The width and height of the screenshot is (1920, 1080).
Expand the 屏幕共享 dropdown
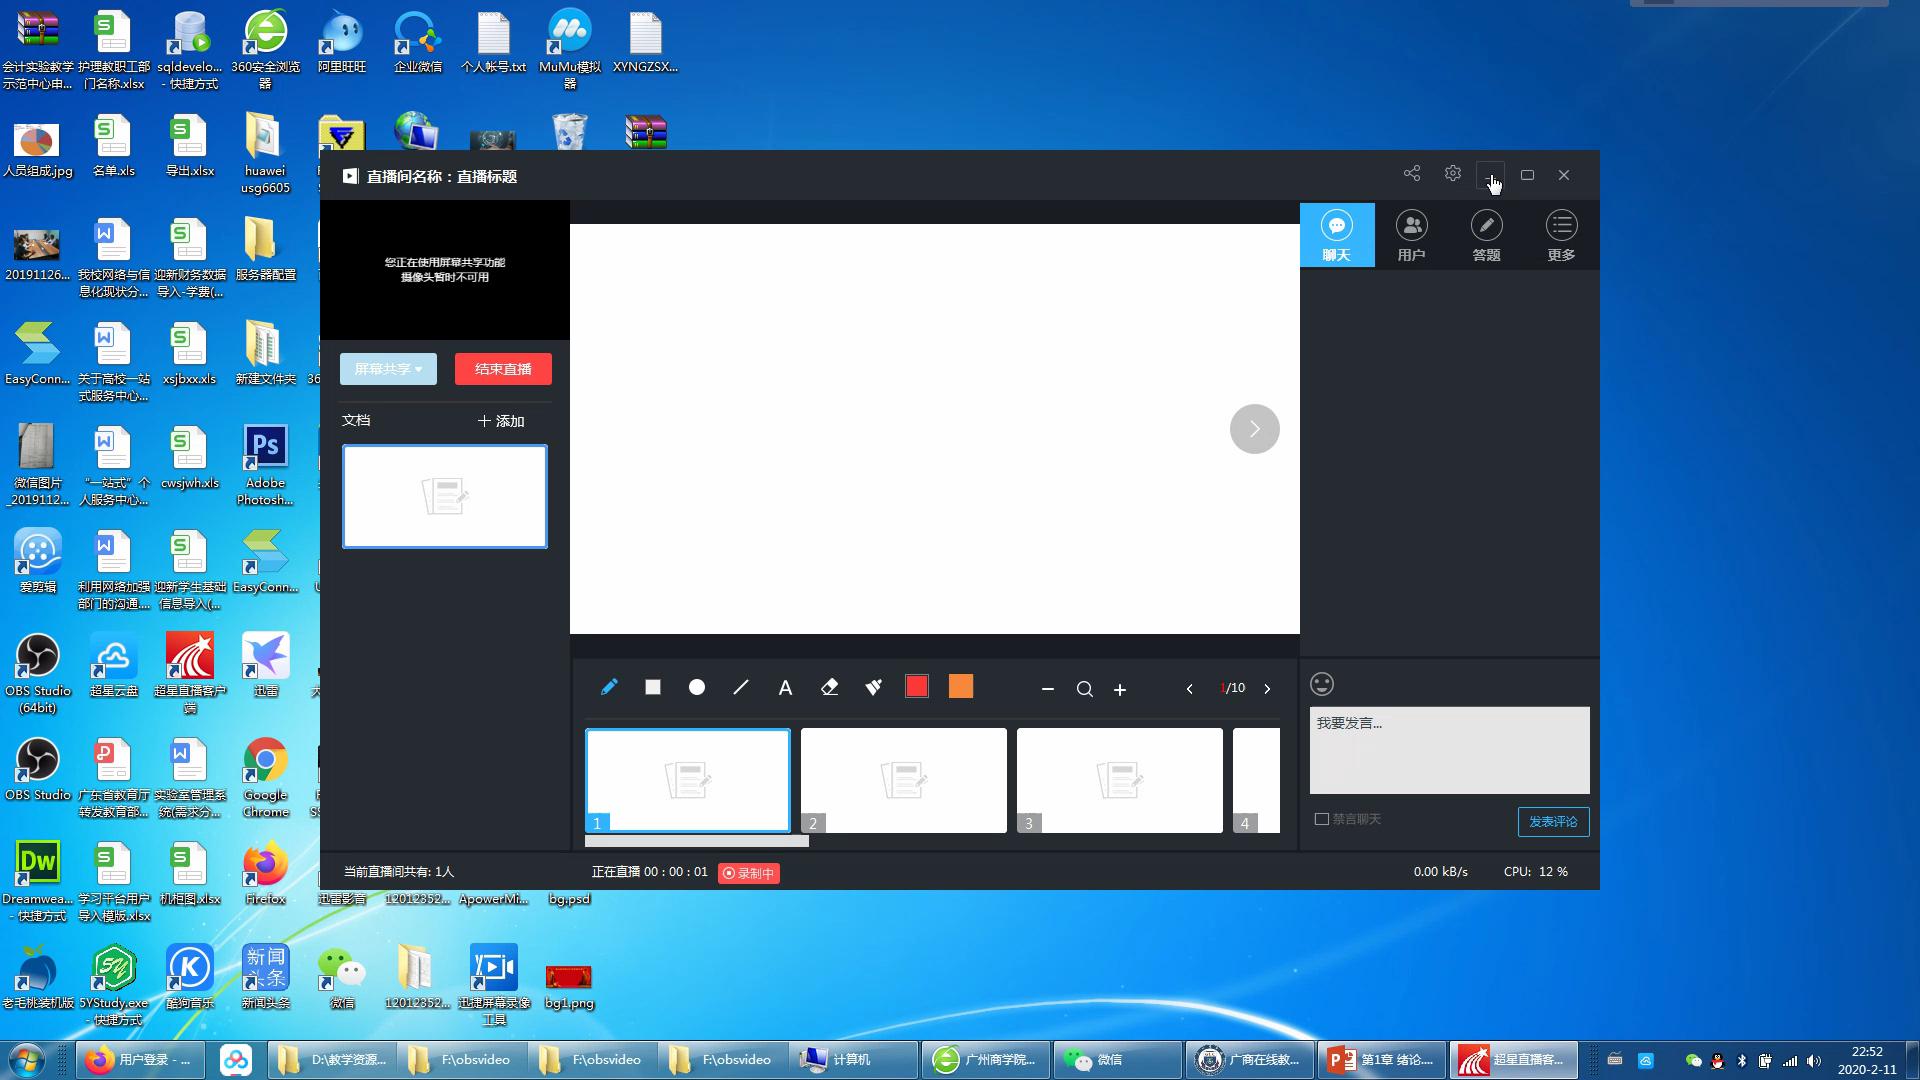(388, 369)
